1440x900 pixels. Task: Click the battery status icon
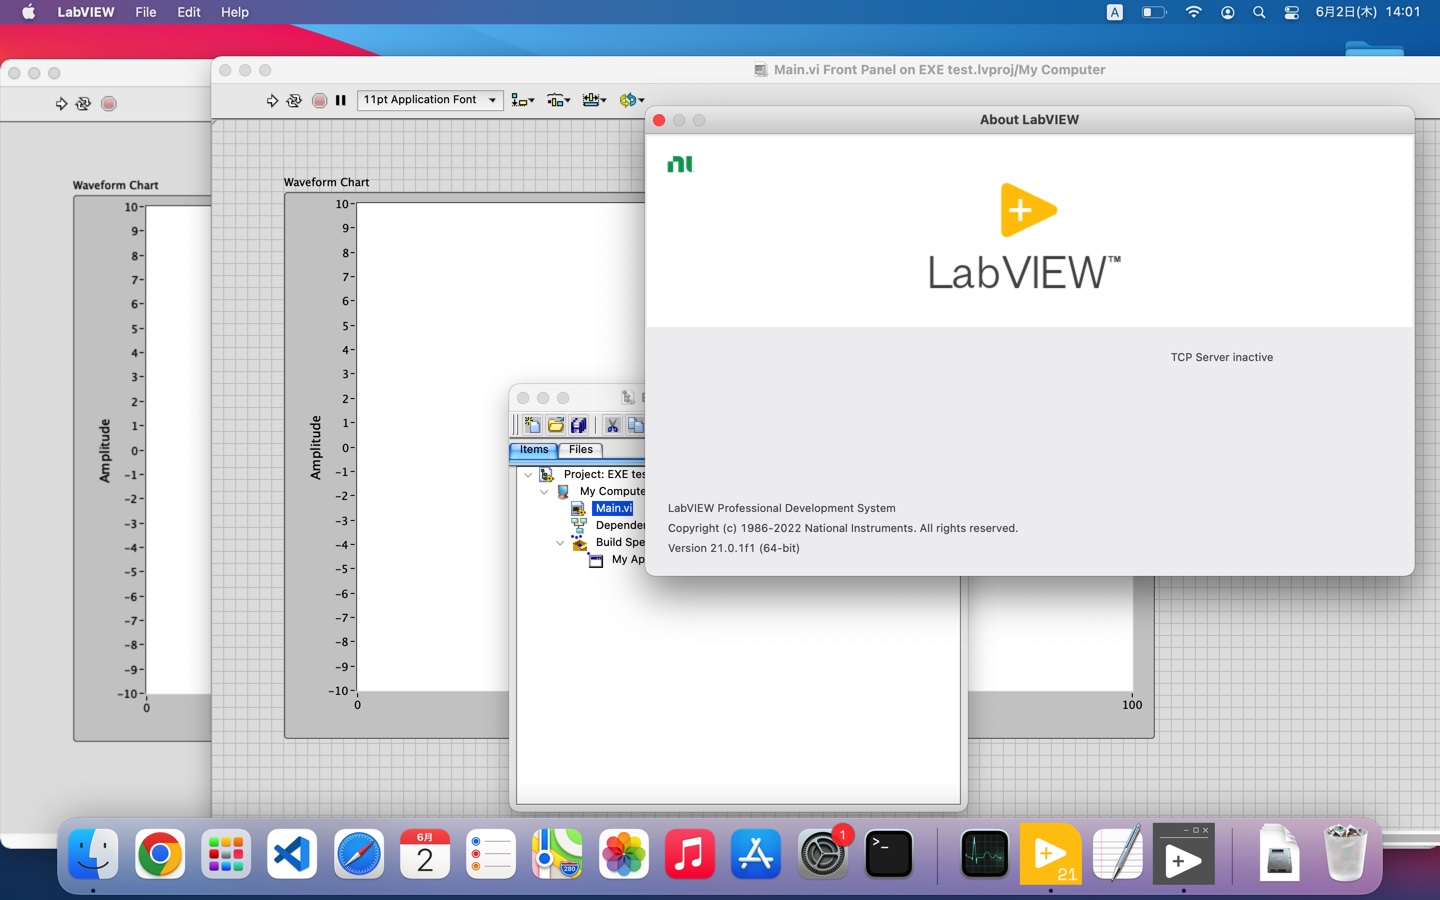point(1154,12)
